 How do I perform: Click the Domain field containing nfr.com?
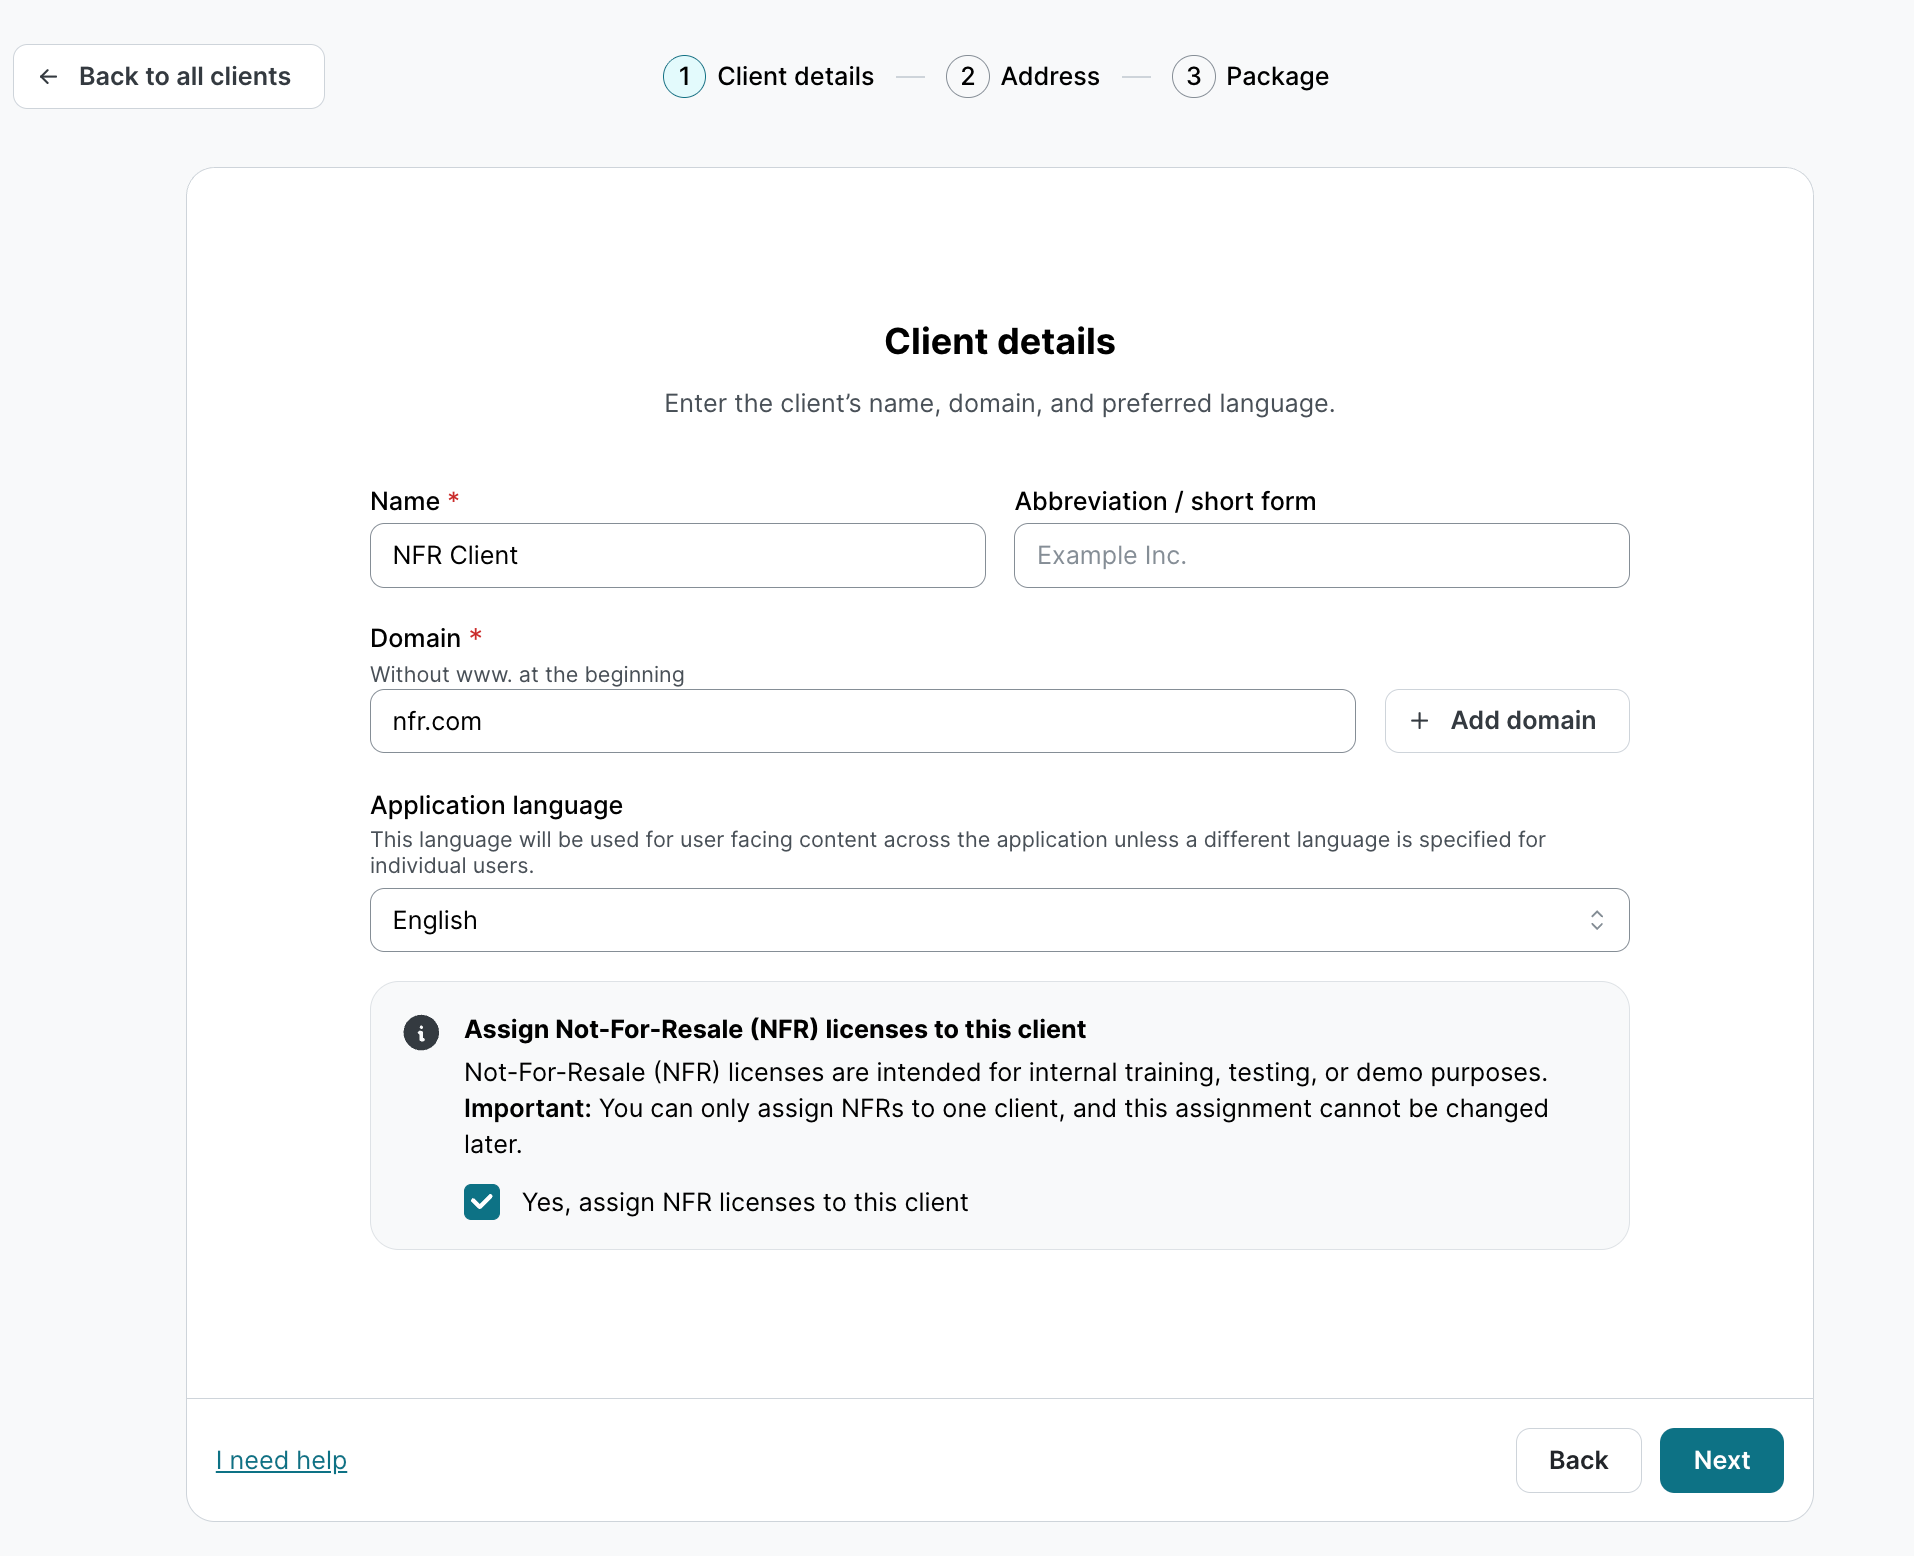coord(862,721)
